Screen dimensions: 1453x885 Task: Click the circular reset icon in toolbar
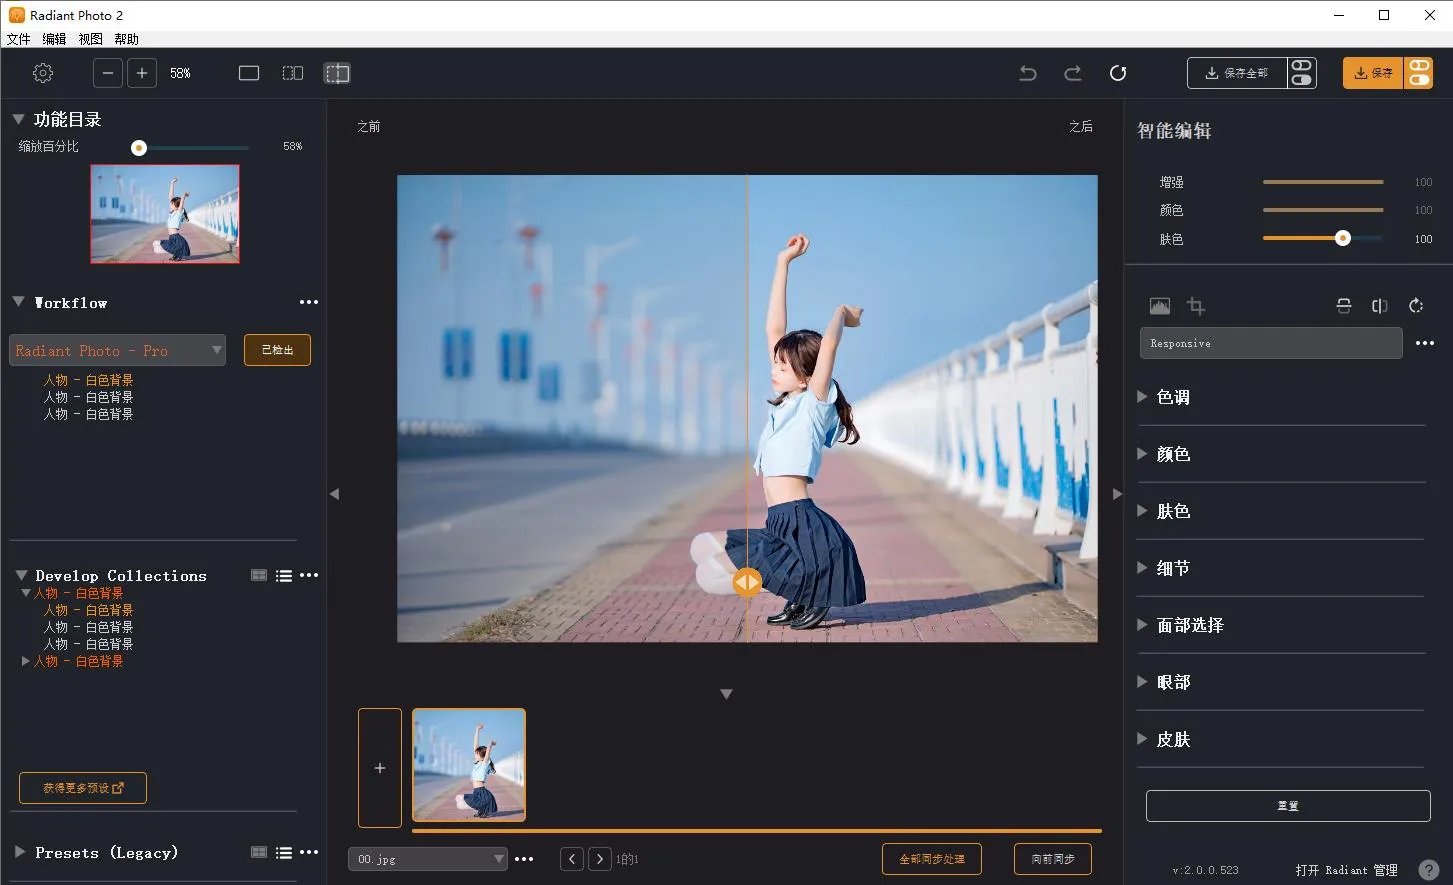pyautogui.click(x=1118, y=73)
